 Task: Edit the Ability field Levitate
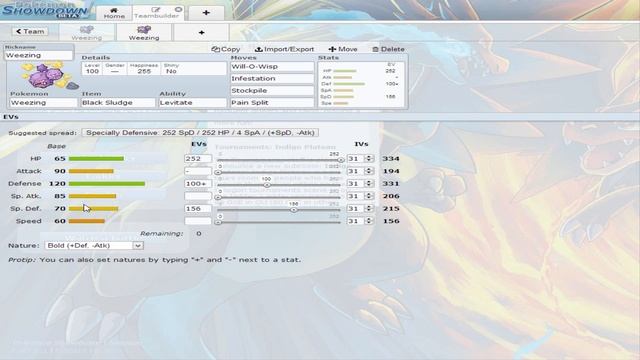point(192,102)
